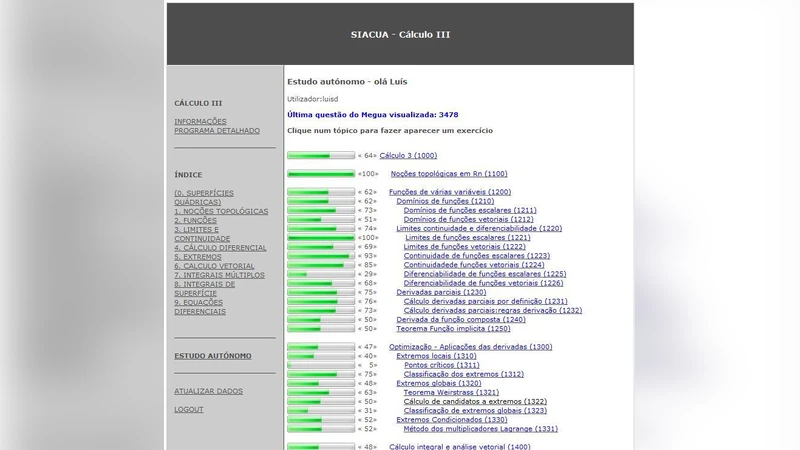Select Funções de várias variáveis (1200)

450,192
